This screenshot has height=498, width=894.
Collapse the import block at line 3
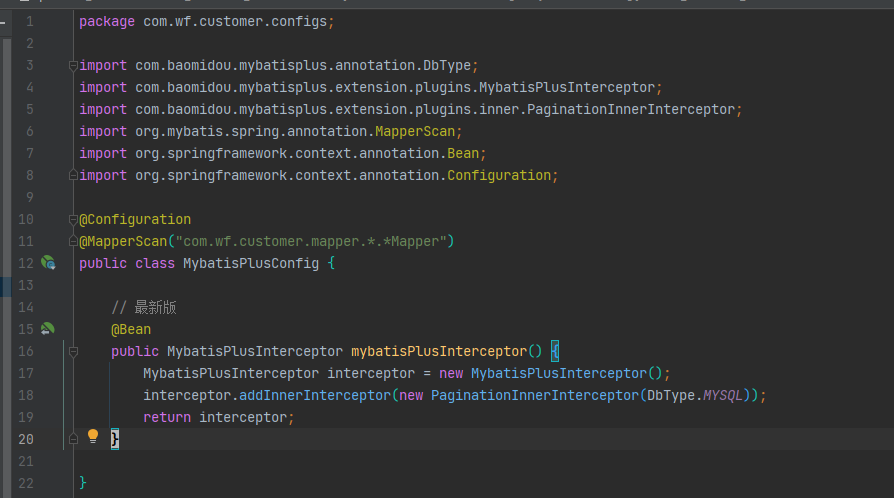(72, 66)
